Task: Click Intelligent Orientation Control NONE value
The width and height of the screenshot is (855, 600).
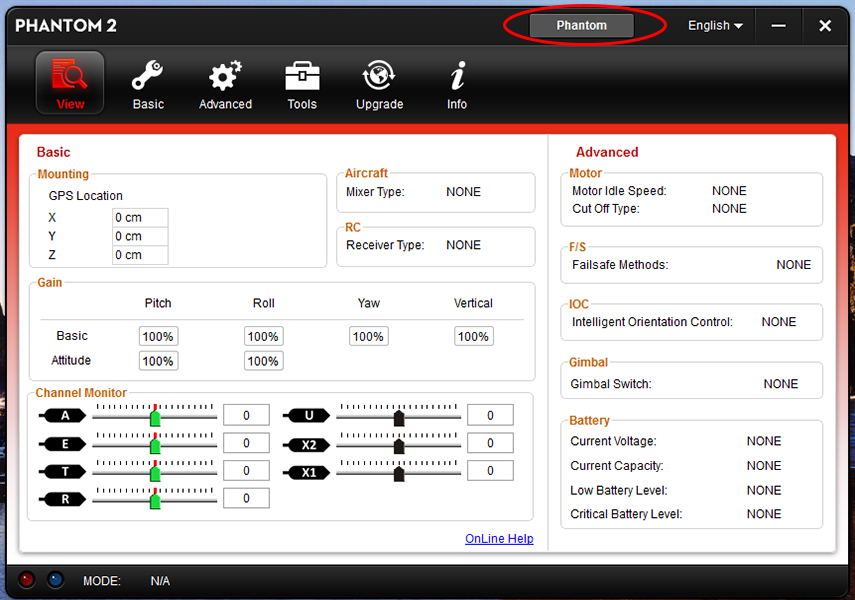Action: (779, 322)
